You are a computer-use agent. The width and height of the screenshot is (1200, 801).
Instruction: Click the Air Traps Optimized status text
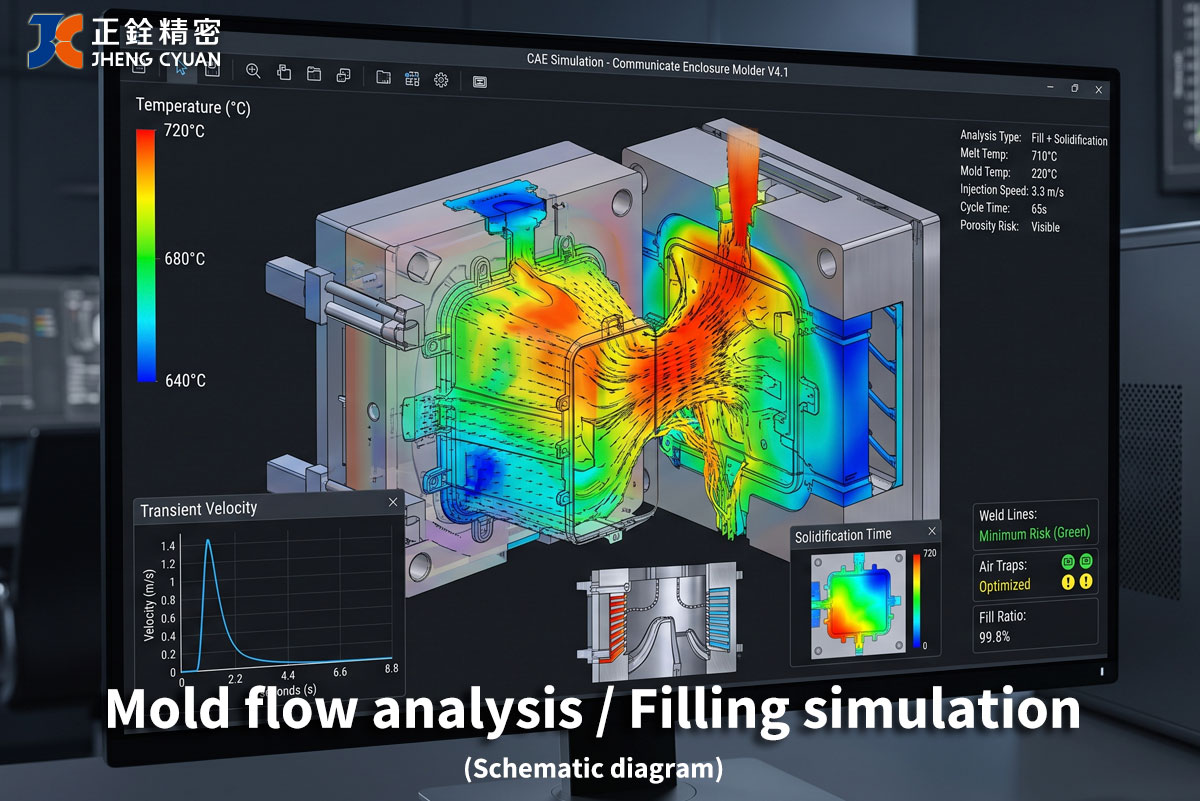[1005, 585]
